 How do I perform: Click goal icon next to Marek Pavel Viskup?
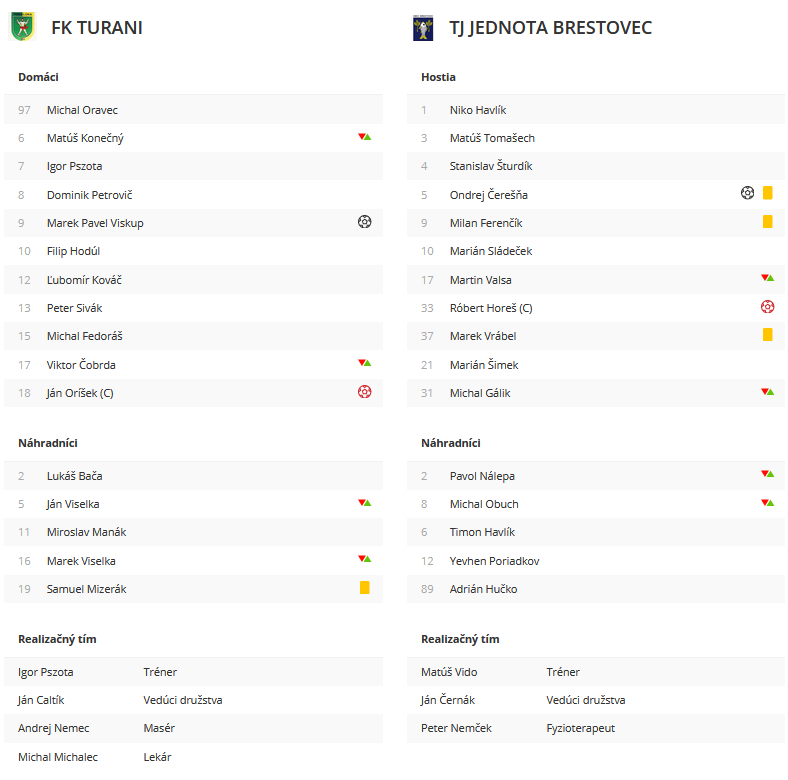(x=364, y=222)
